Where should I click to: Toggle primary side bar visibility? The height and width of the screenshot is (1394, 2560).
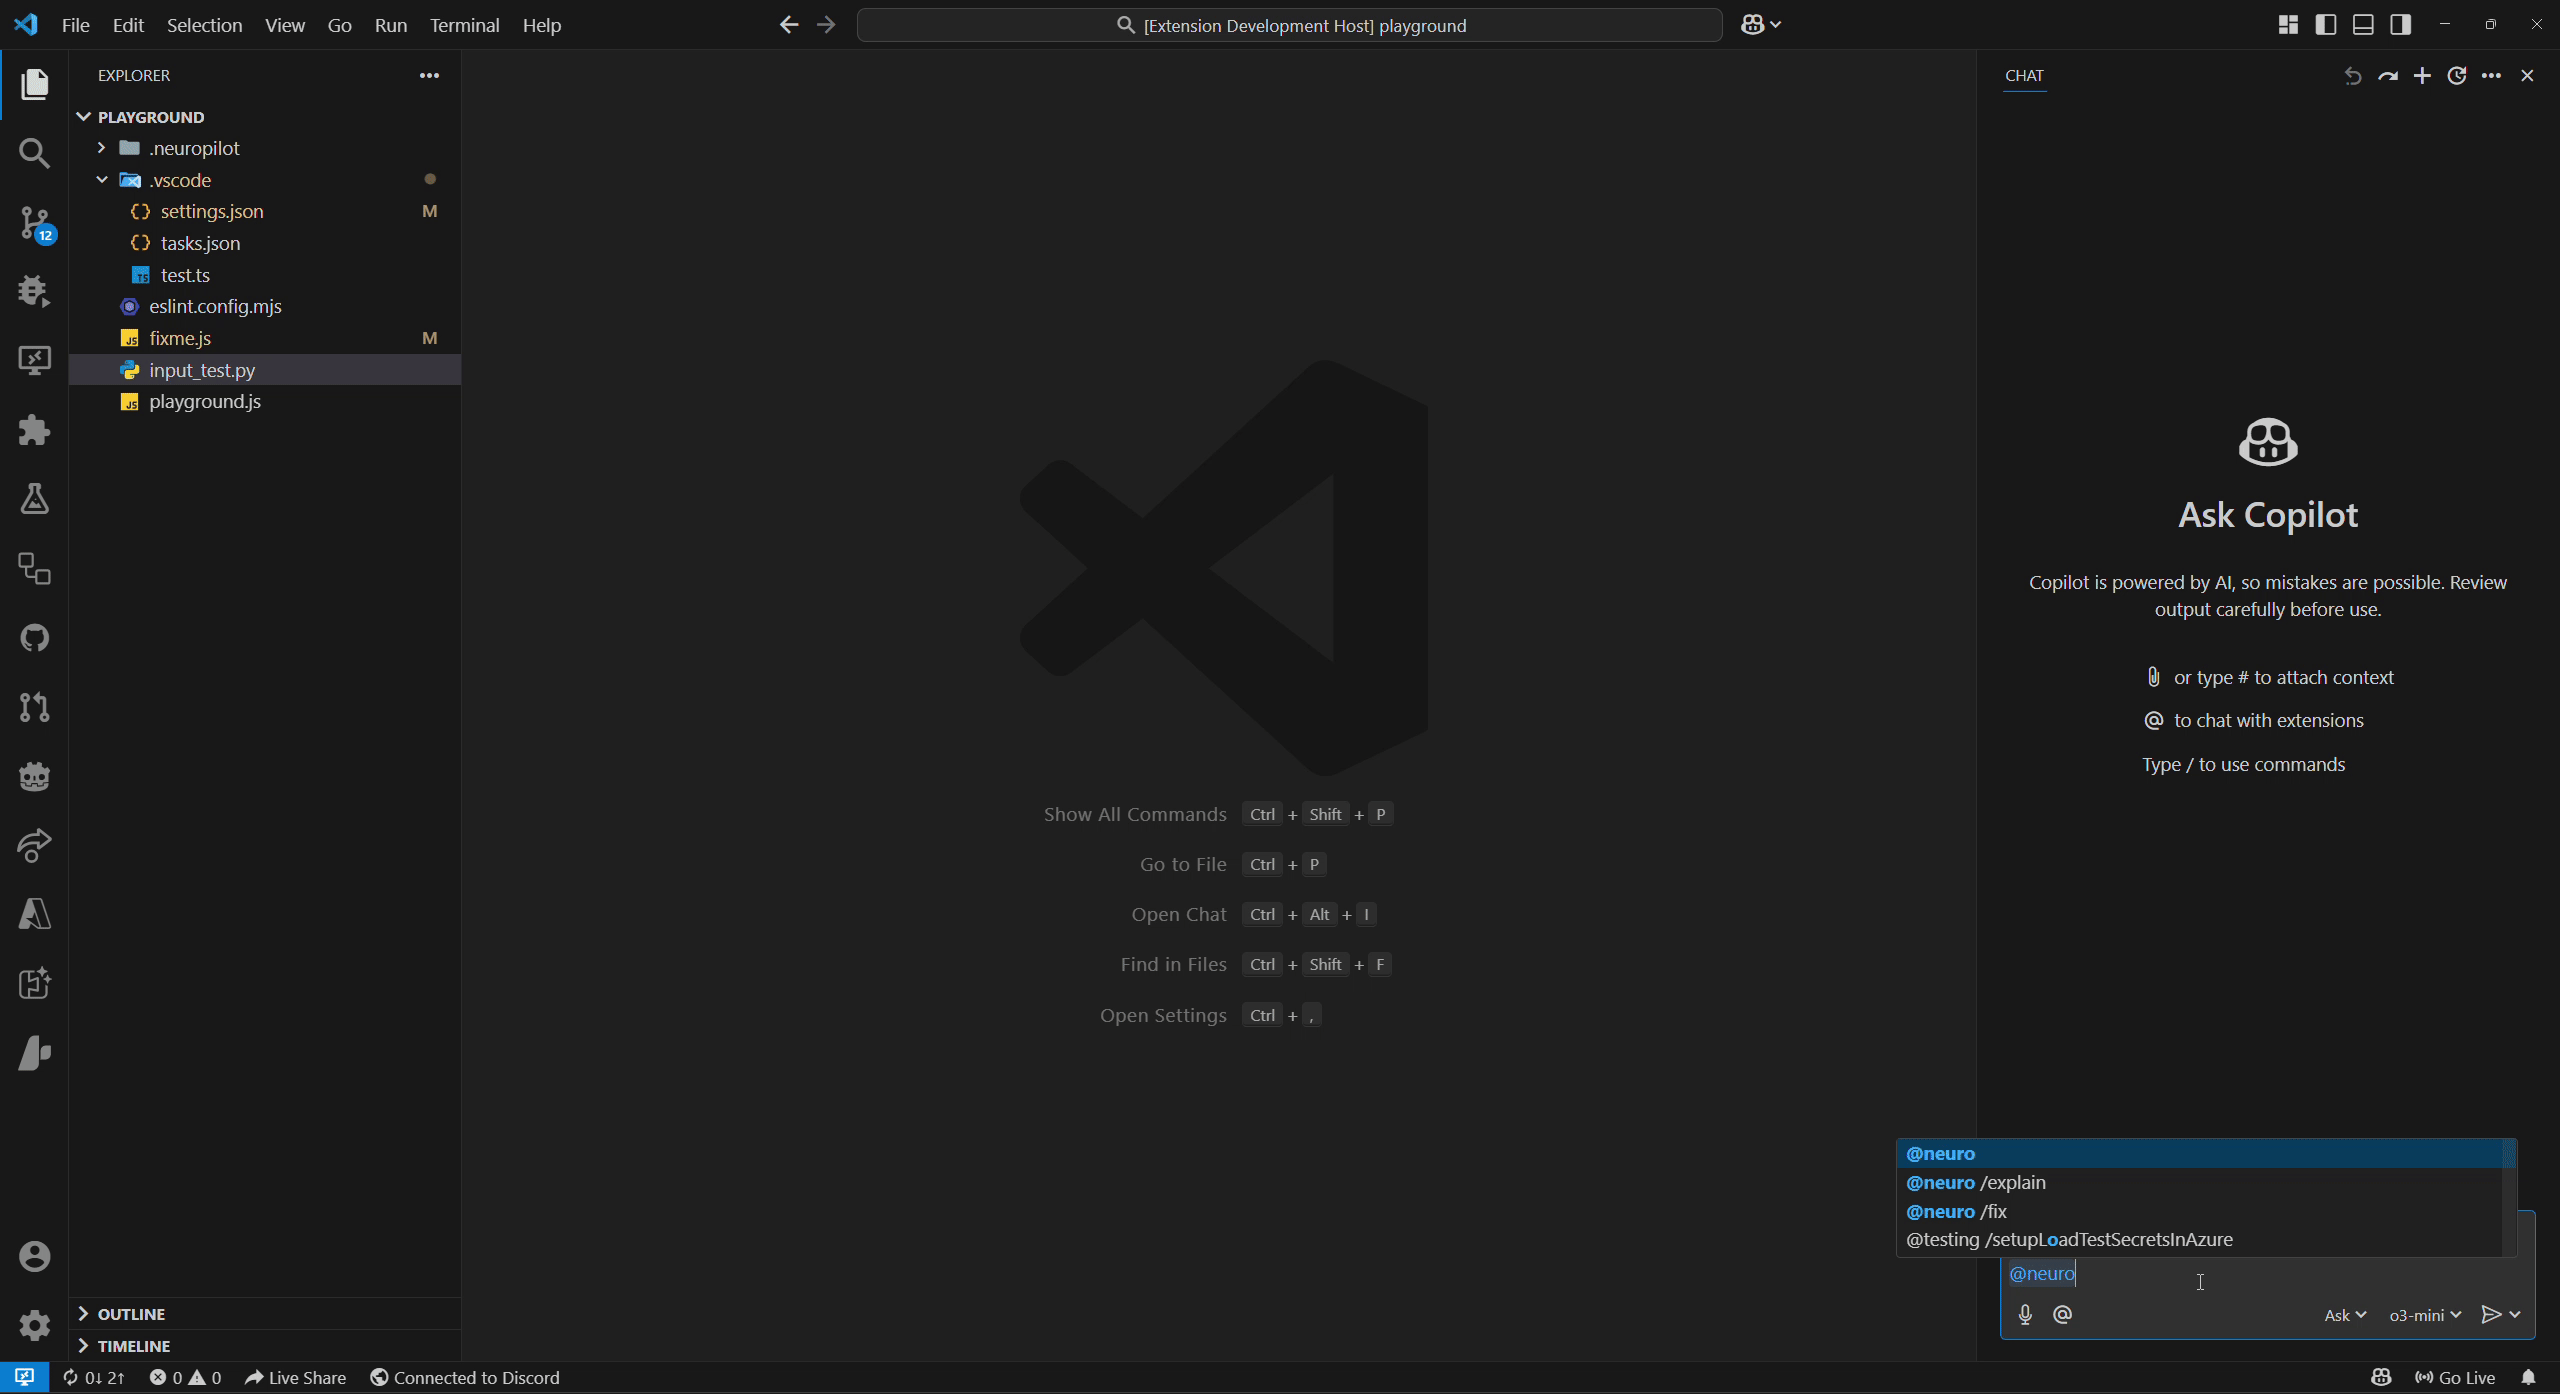2326,25
